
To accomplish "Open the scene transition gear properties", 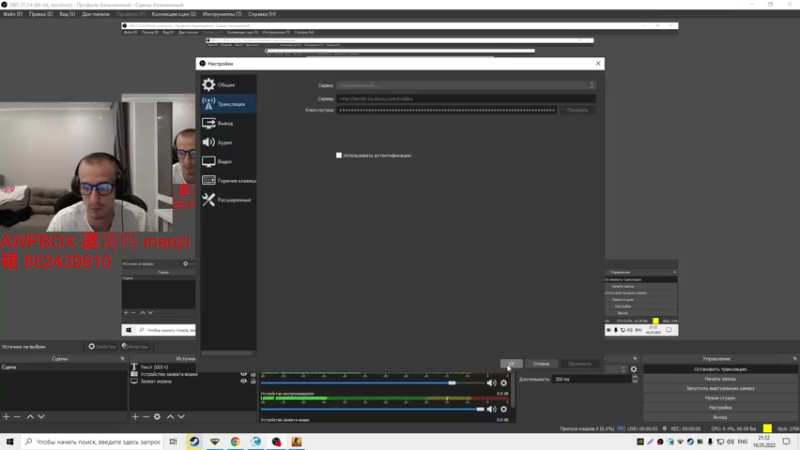I will click(634, 369).
